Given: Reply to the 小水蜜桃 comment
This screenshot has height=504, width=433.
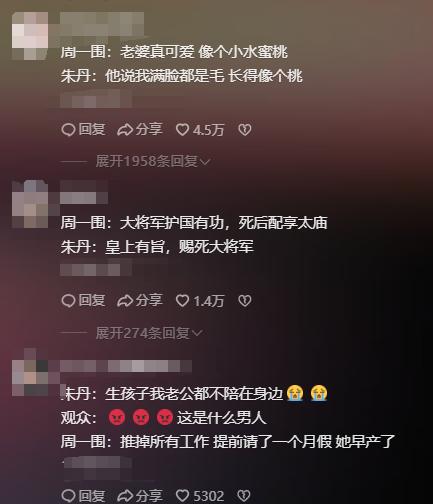Looking at the screenshot, I should pyautogui.click(x=83, y=130).
